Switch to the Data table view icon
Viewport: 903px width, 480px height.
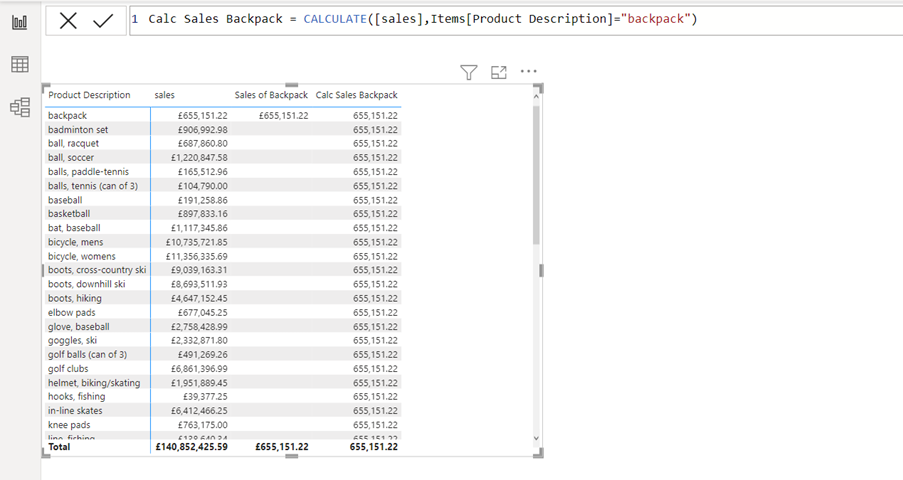click(x=20, y=65)
